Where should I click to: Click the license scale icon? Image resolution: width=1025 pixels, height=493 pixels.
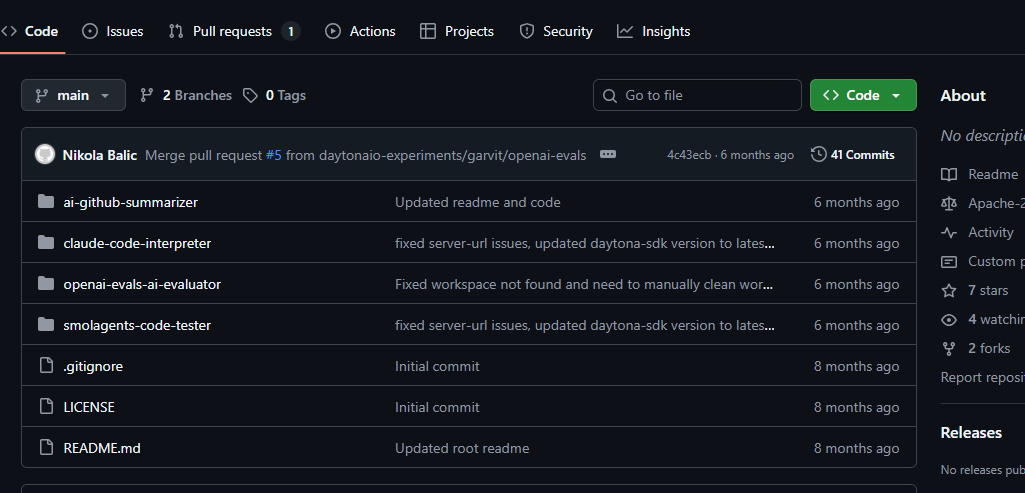click(x=949, y=203)
